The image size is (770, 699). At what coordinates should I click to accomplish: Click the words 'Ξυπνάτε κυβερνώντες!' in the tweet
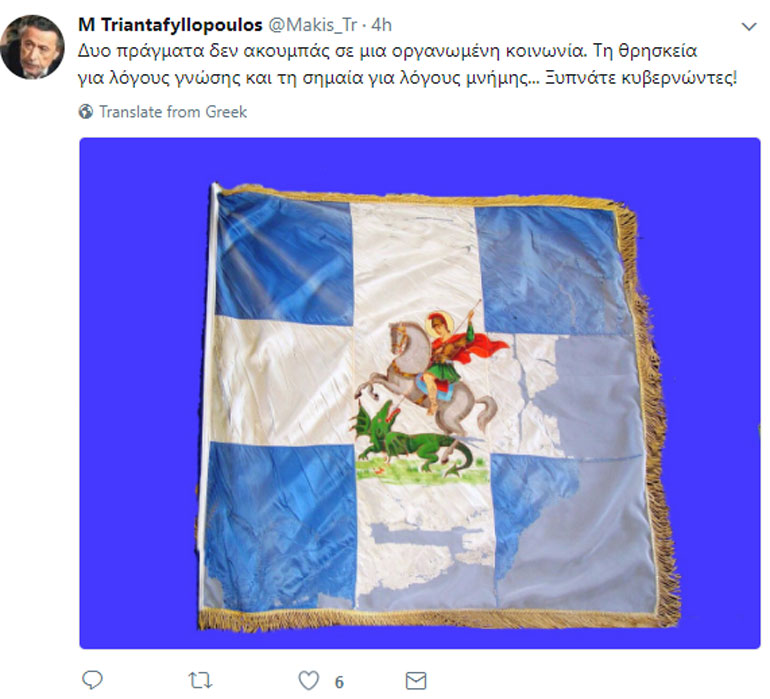tap(641, 79)
